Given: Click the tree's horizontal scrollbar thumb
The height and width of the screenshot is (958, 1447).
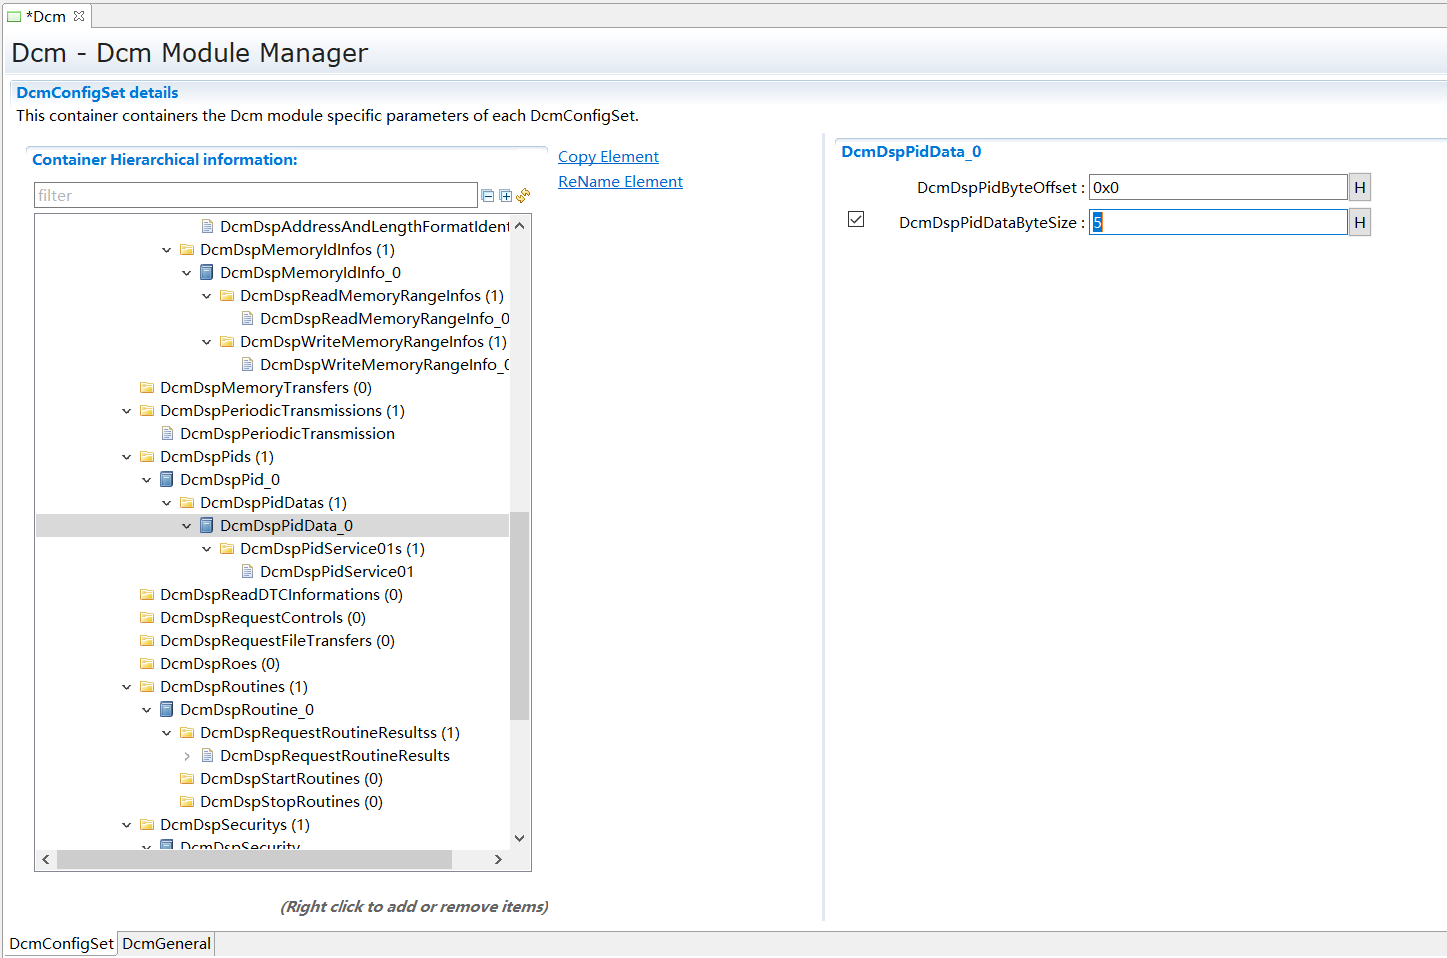Looking at the screenshot, I should click(254, 860).
